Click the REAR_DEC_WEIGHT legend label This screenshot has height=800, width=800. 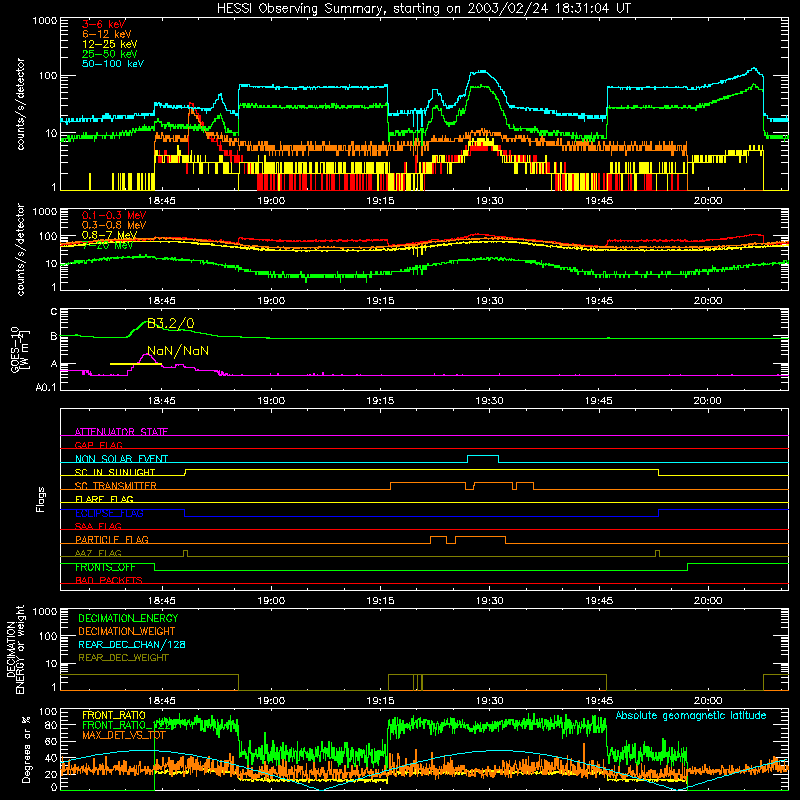(123, 658)
